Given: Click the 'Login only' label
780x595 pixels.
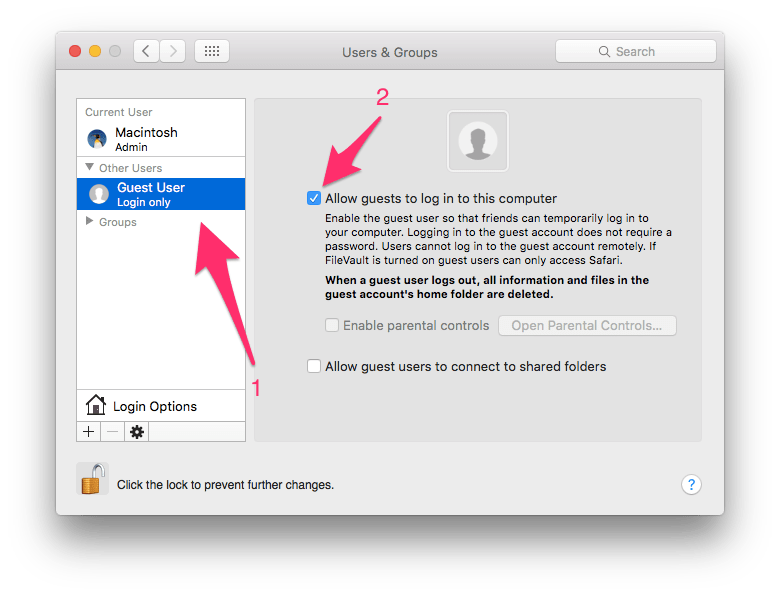Looking at the screenshot, I should [x=143, y=202].
